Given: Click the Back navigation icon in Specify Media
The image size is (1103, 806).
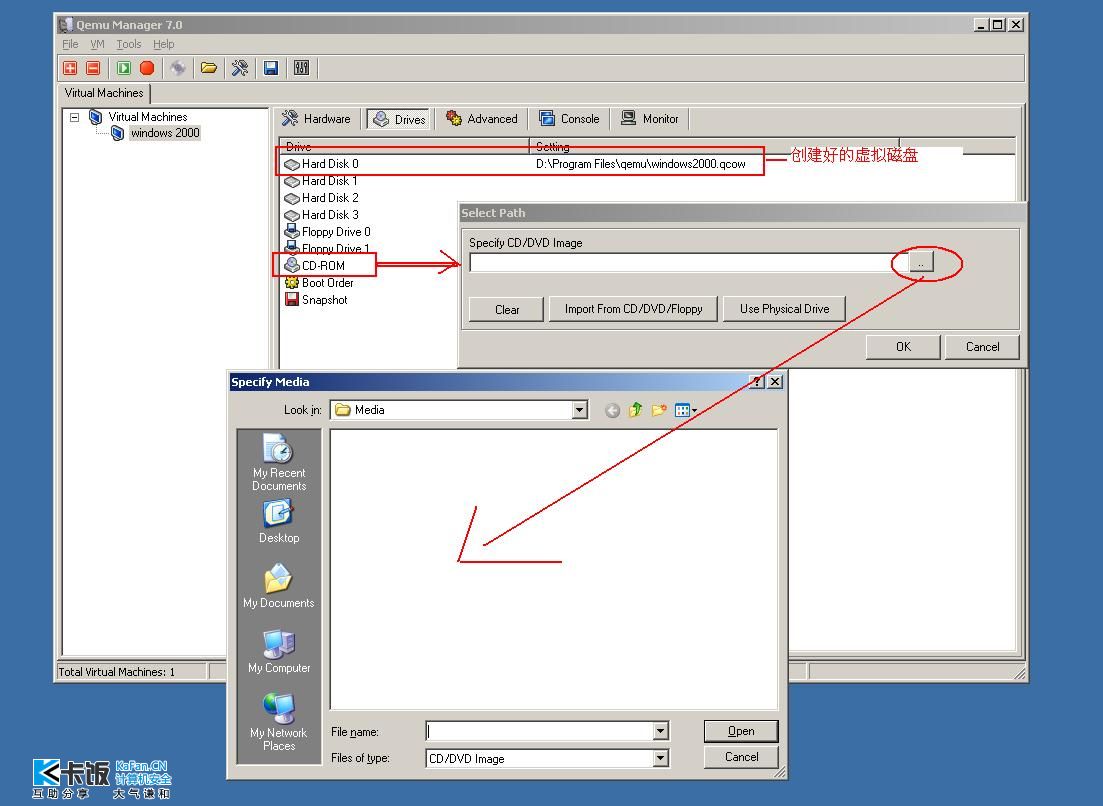Looking at the screenshot, I should [613, 411].
